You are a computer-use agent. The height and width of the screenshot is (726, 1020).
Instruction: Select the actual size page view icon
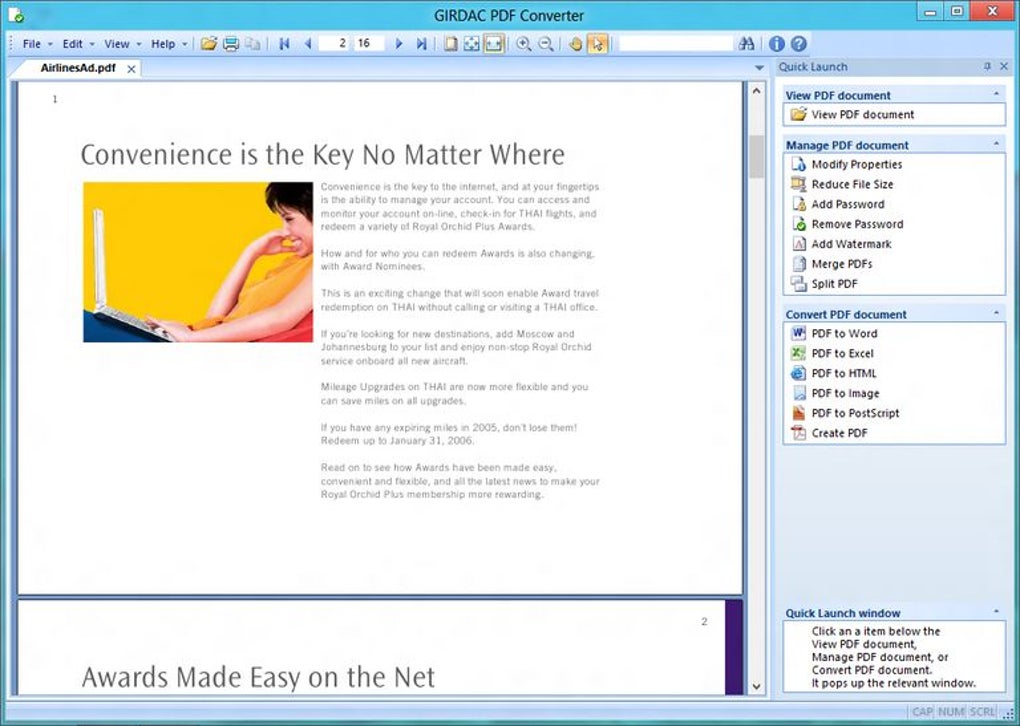tap(450, 44)
